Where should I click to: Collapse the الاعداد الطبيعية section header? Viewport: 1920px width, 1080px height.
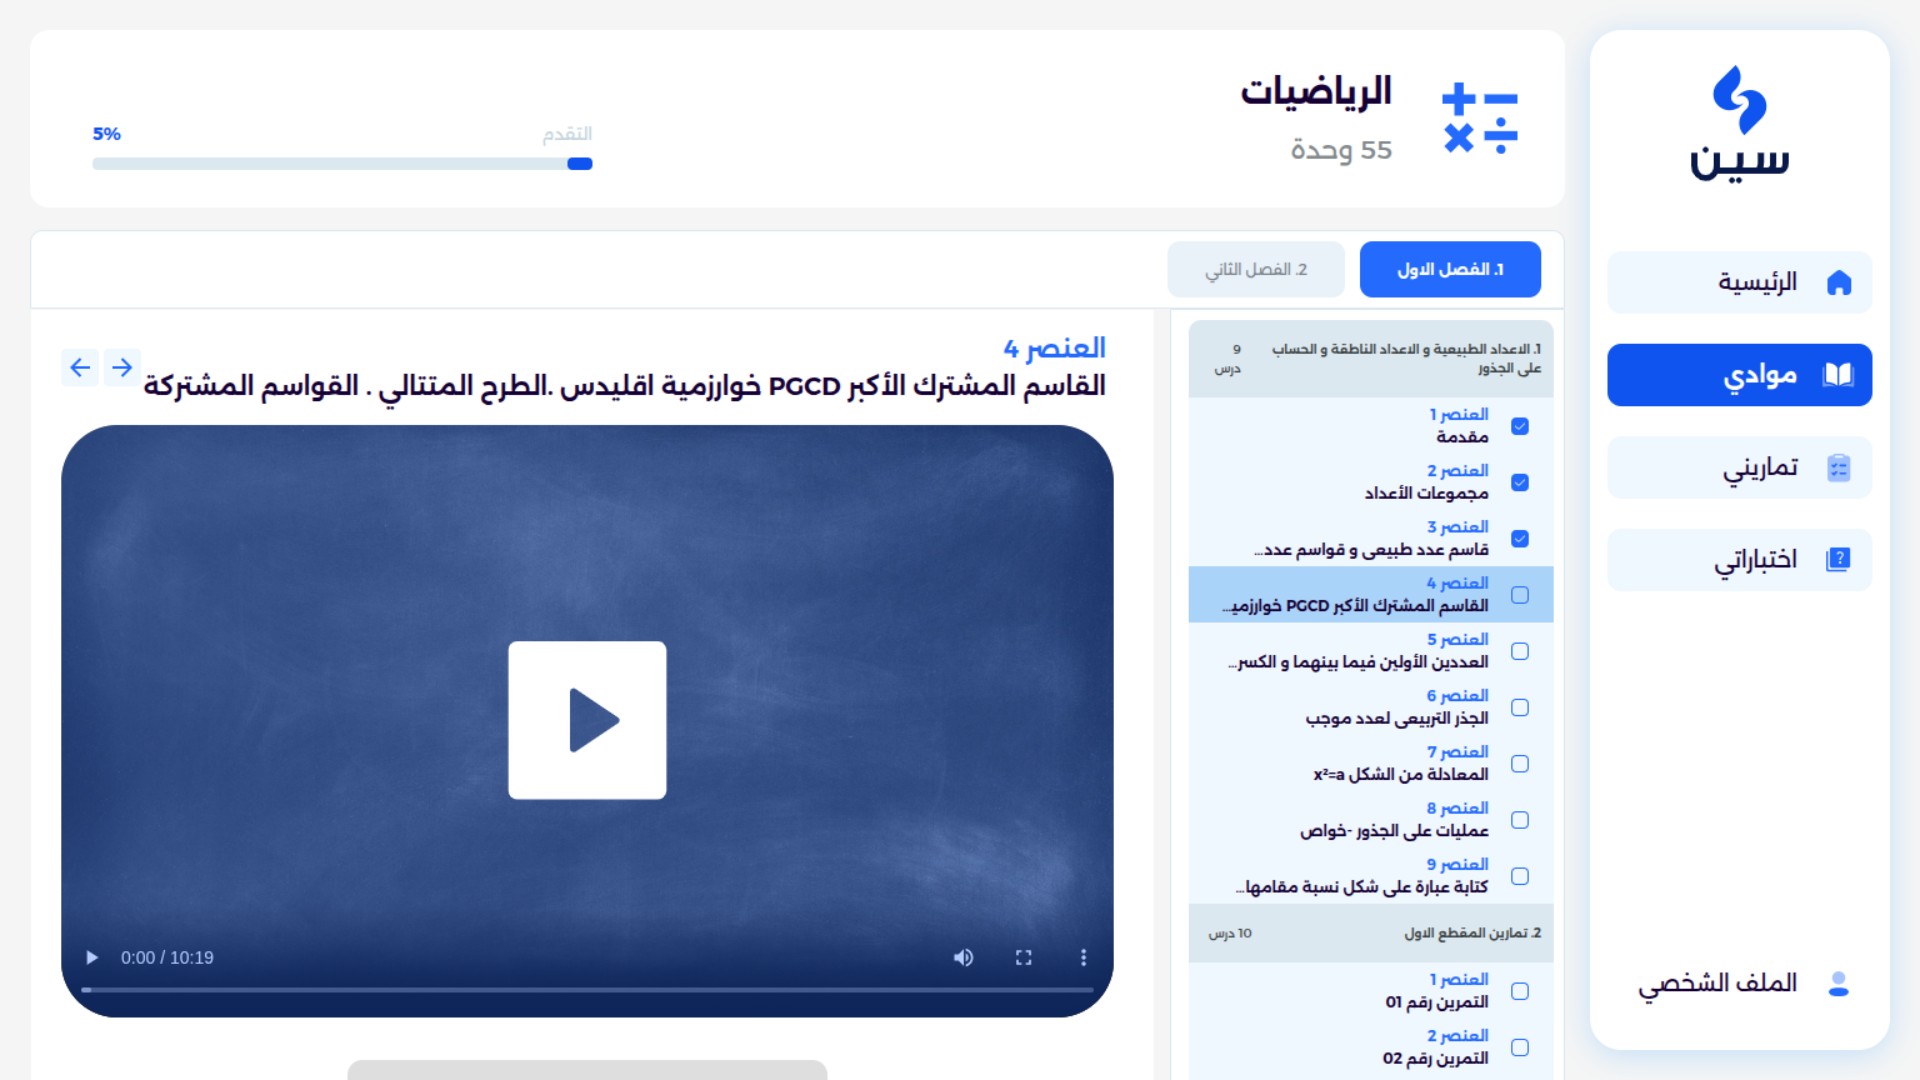(1370, 358)
